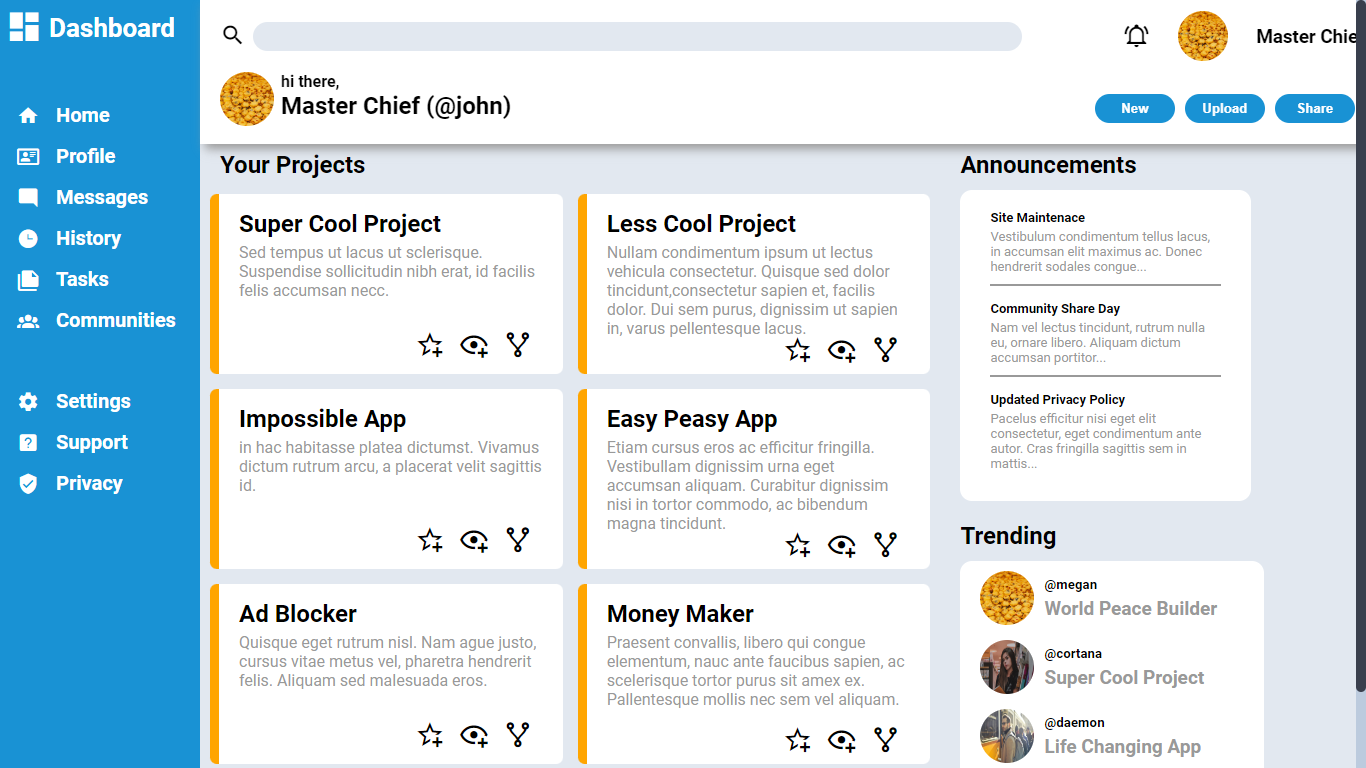
Task: Click the search input field
Action: click(637, 36)
